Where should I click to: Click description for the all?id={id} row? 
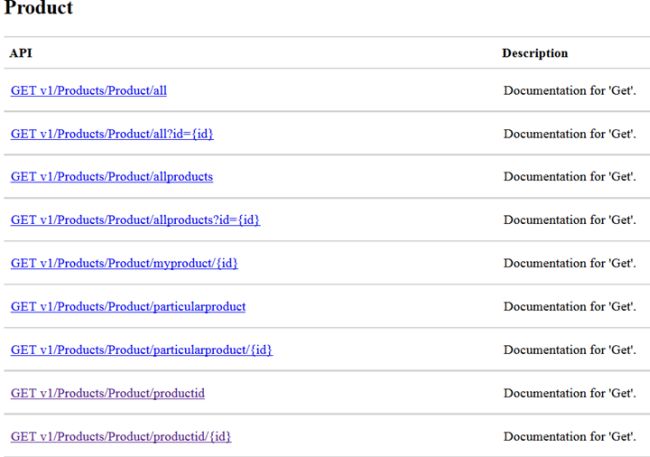(x=569, y=134)
